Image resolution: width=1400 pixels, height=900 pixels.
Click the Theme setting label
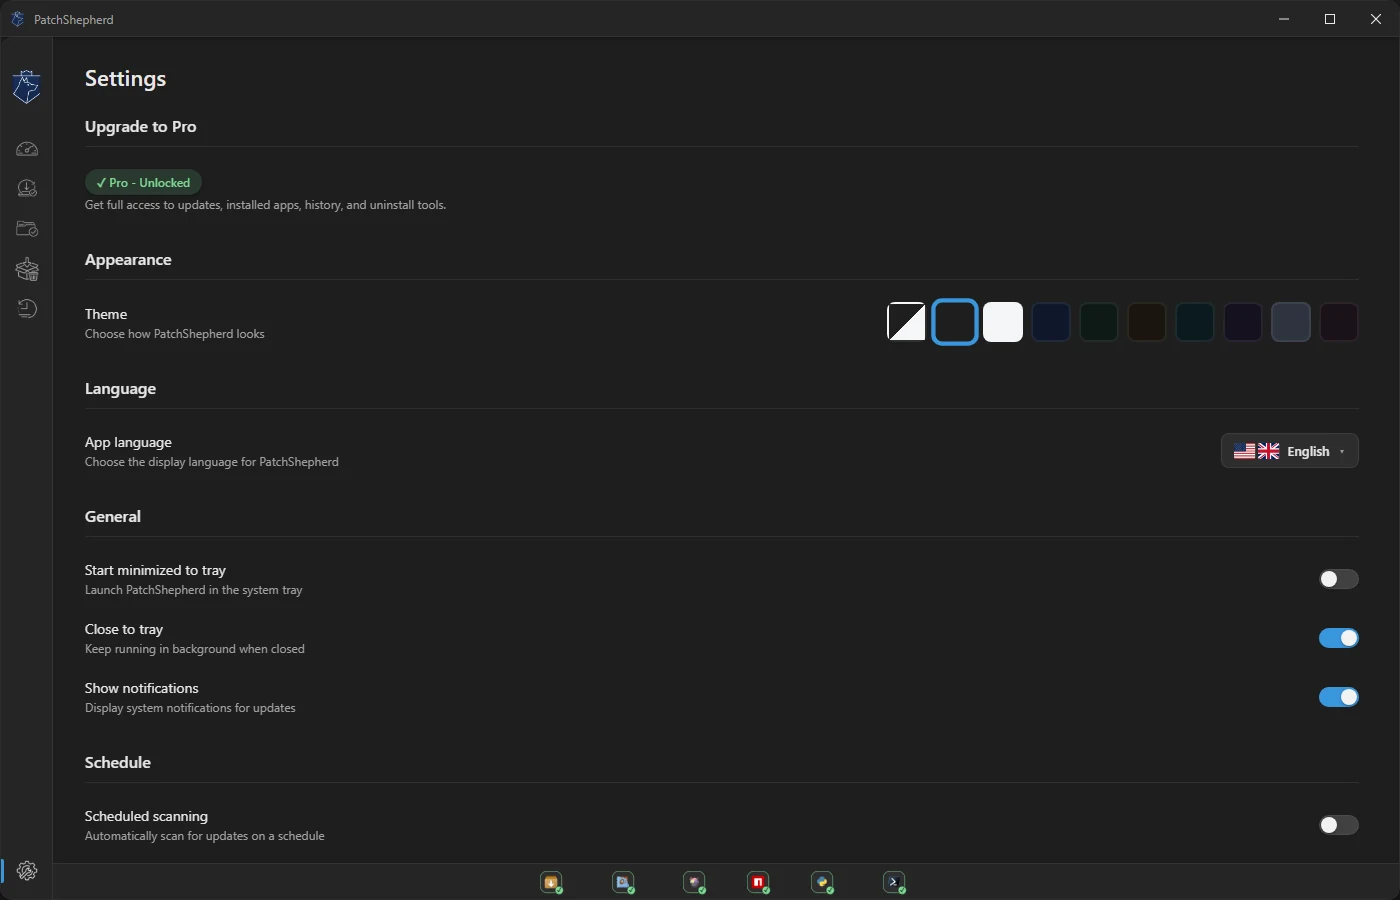[x=106, y=314]
